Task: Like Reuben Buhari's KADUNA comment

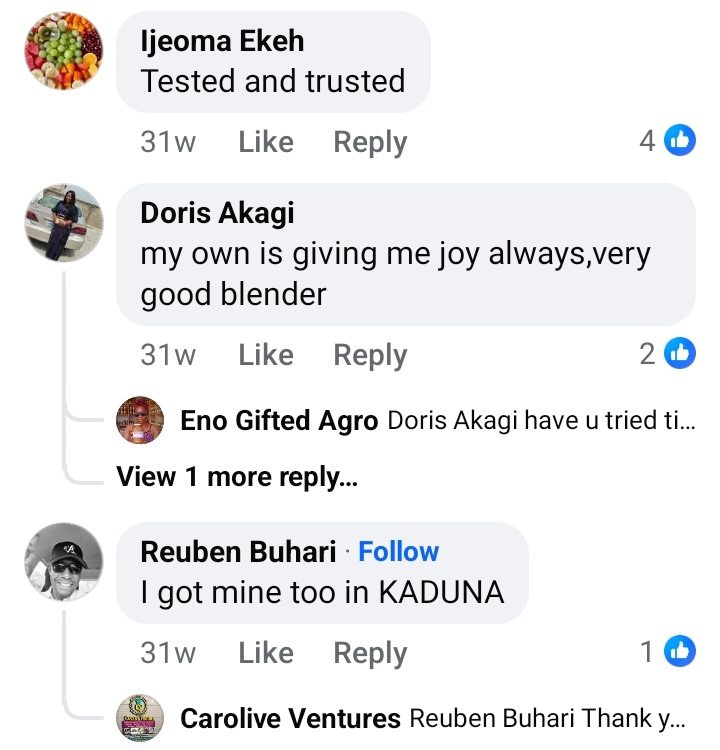Action: click(x=265, y=653)
